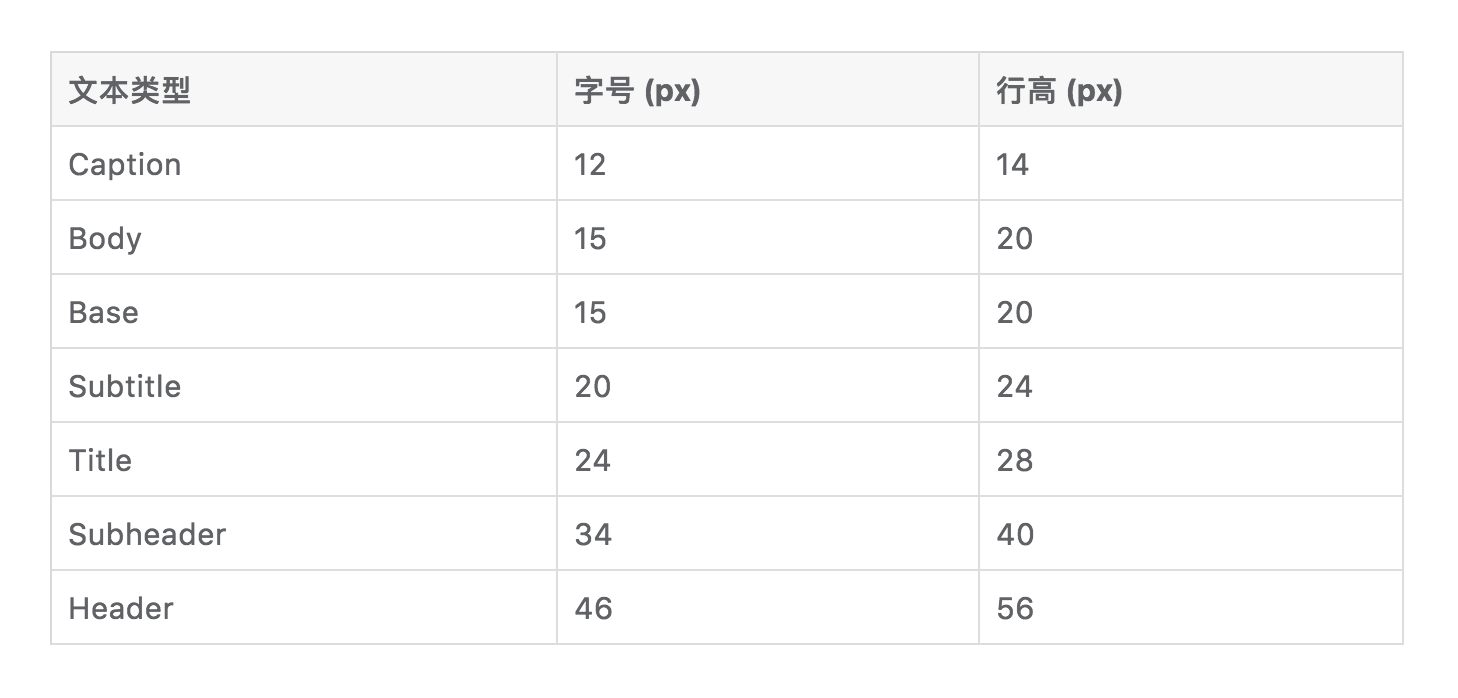Image resolution: width=1458 pixels, height=698 pixels.
Task: Click line height 20 in Base row
Action: (1015, 313)
